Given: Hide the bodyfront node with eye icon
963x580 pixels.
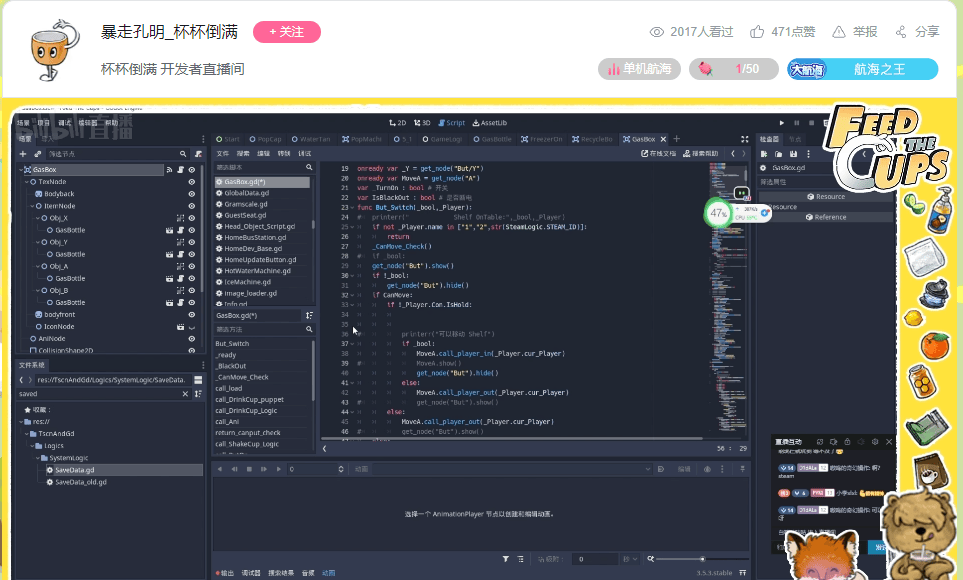Looking at the screenshot, I should tap(191, 314).
